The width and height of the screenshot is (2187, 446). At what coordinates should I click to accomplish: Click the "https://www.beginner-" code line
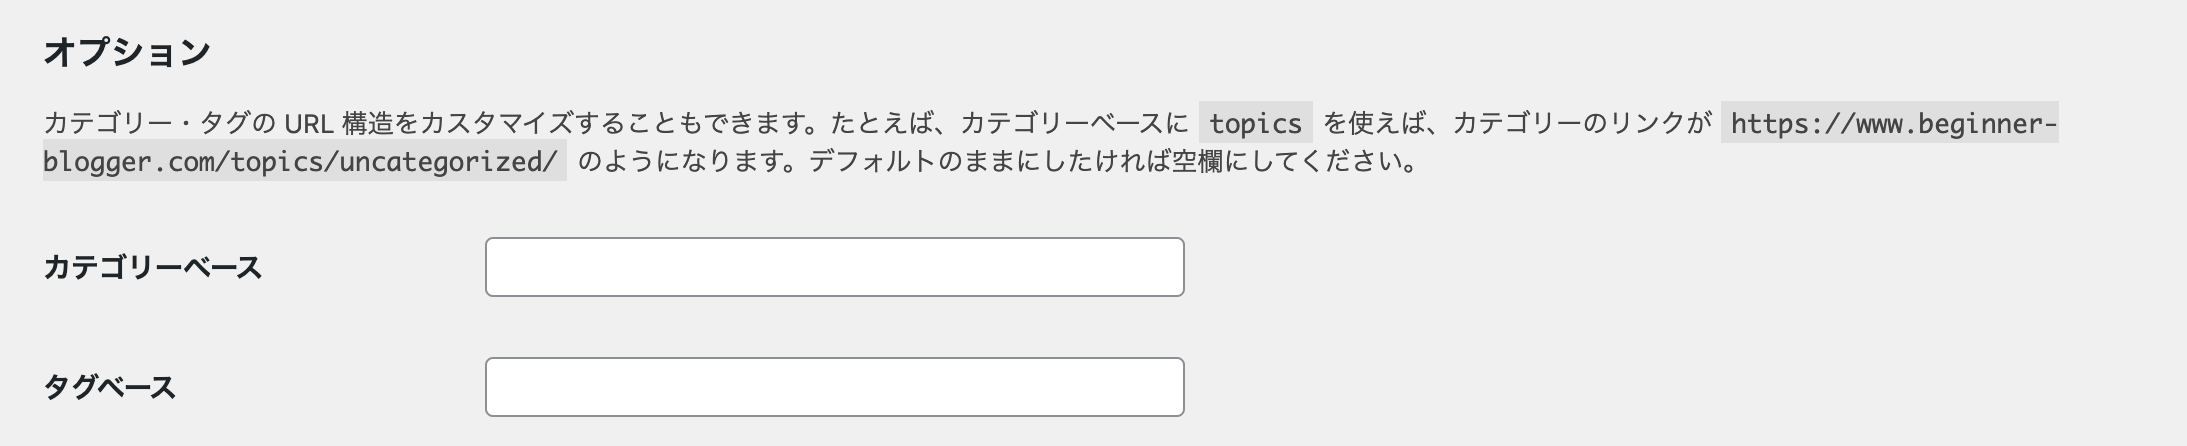[1889, 124]
